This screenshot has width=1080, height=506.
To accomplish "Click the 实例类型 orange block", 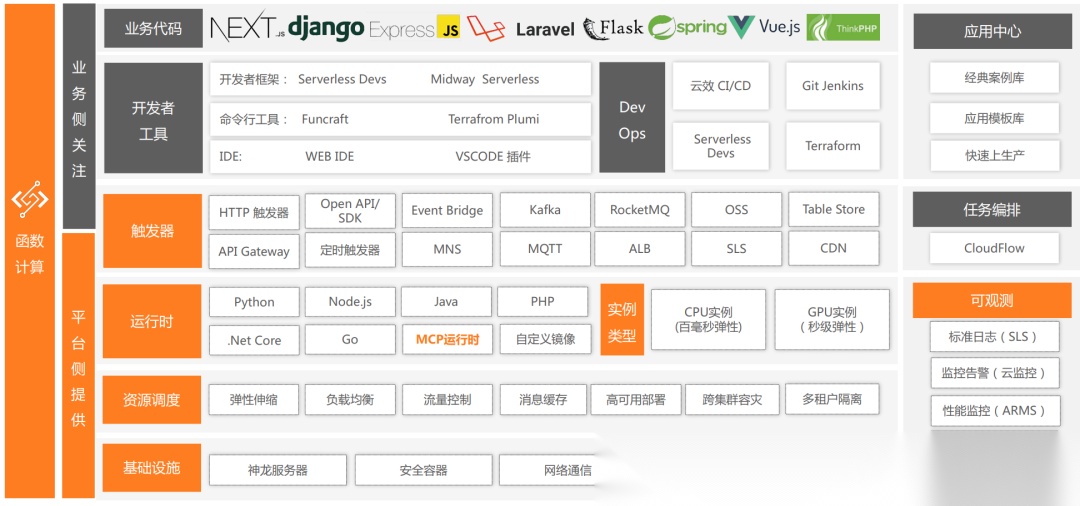I will pyautogui.click(x=622, y=319).
